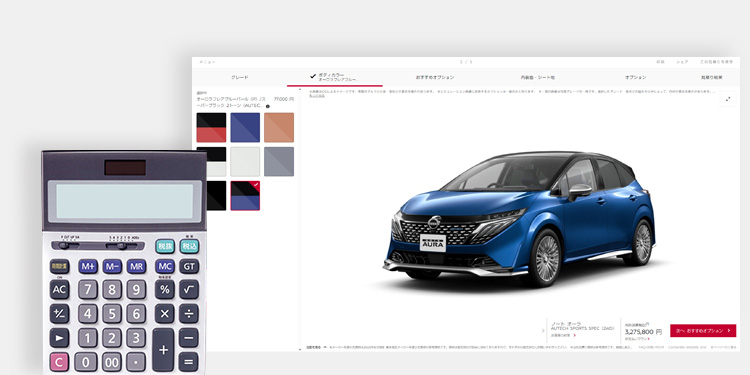Tap the tall plus key on the calculator
Screen dimensions: 750x375
click(x=164, y=350)
